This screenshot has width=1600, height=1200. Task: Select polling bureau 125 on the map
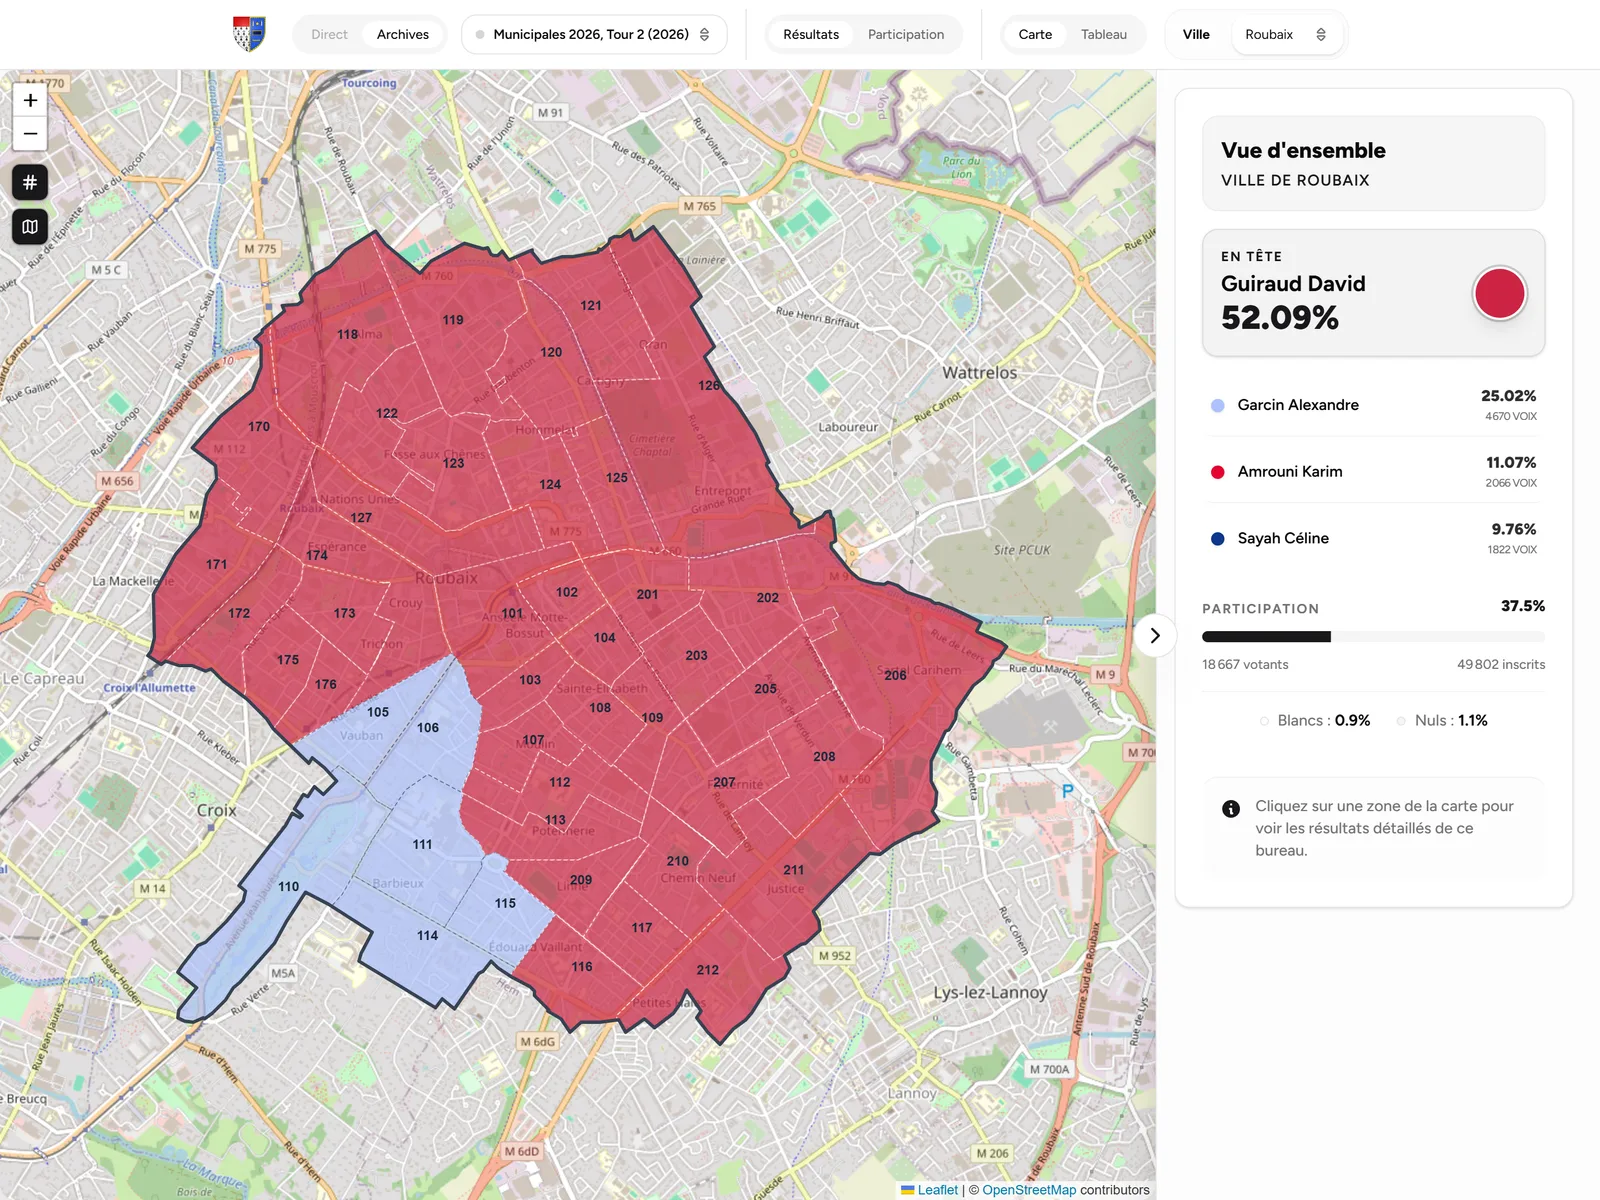[x=617, y=477]
